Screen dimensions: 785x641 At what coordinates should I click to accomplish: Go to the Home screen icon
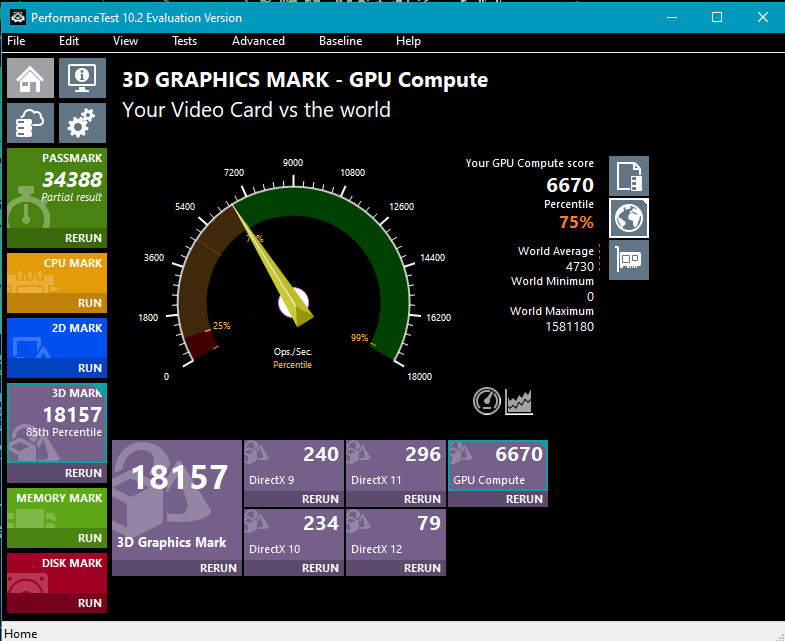31,78
